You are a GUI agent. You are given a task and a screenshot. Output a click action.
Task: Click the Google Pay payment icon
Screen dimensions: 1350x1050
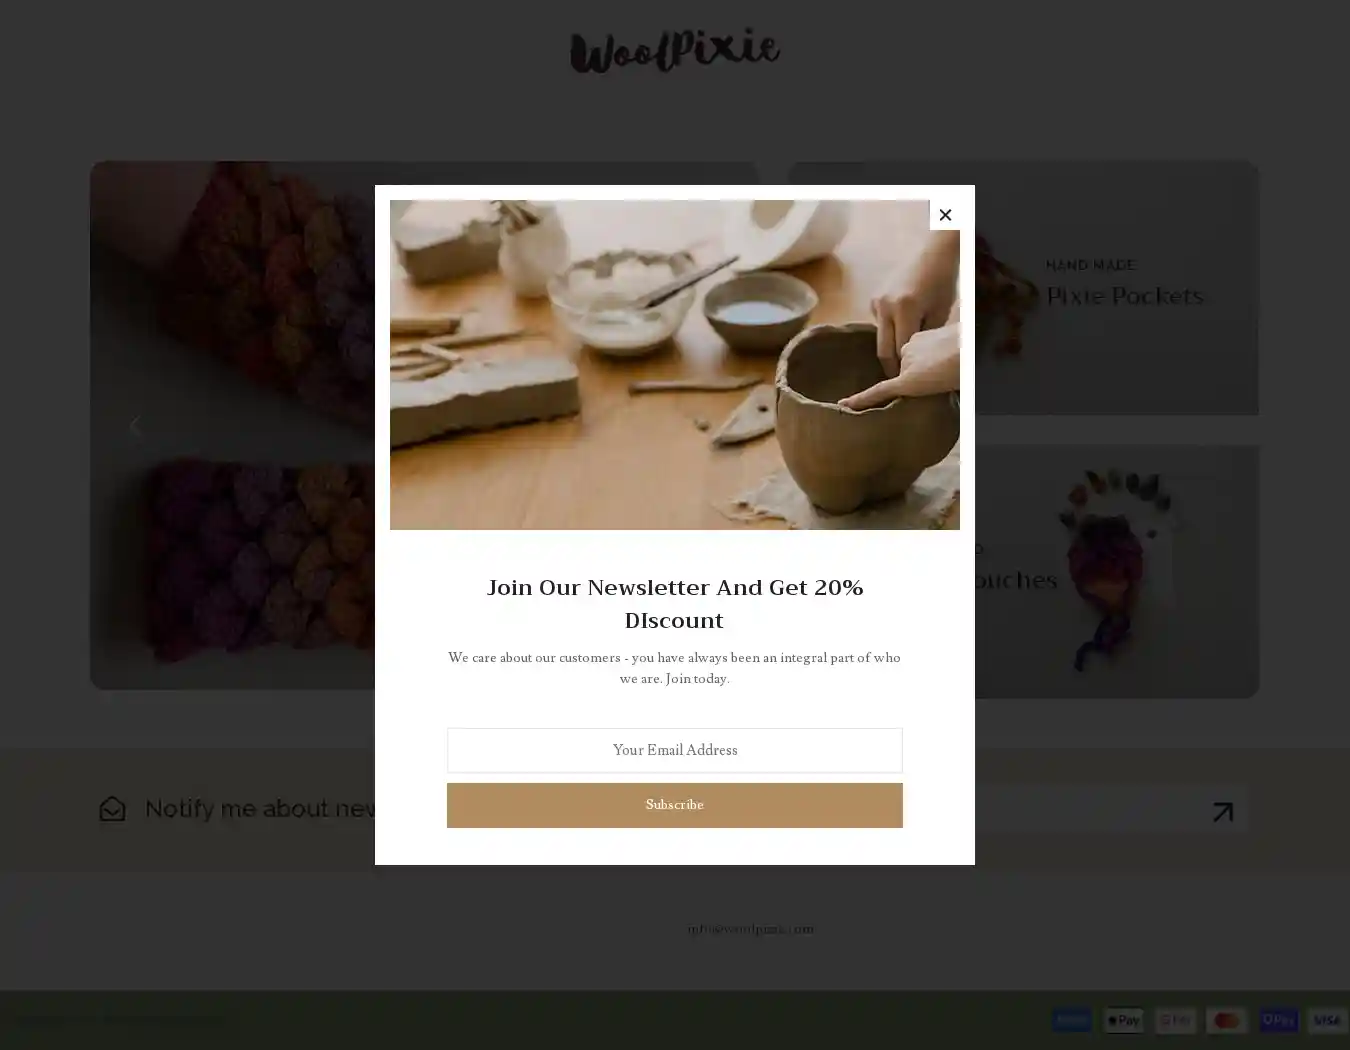[1175, 1020]
